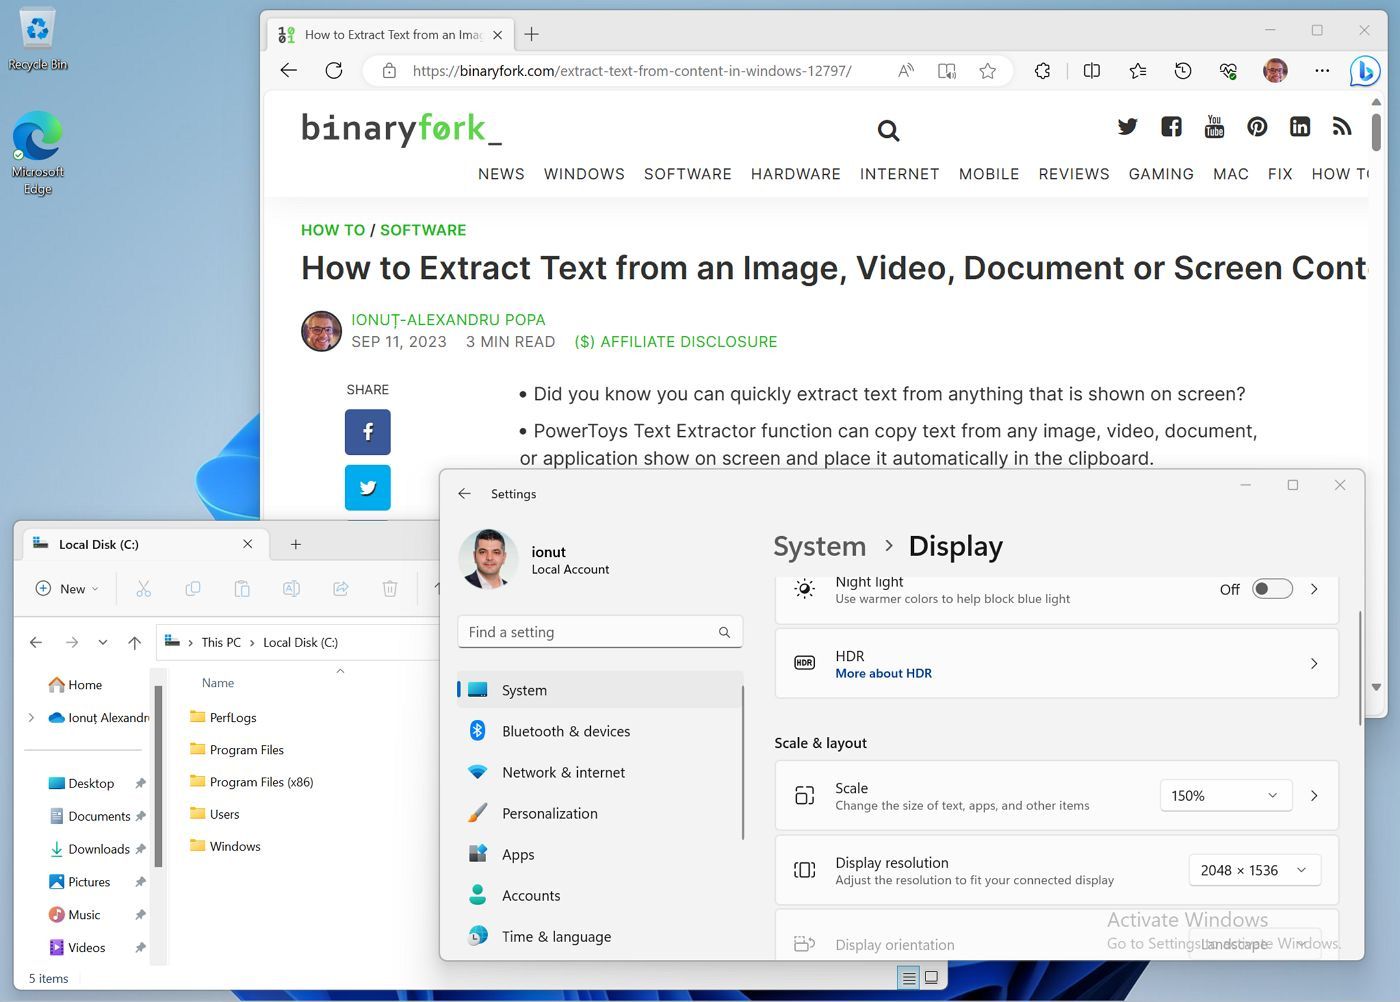Open Bluetooth & devices in Settings sidebar
The width and height of the screenshot is (1400, 1002).
point(566,731)
